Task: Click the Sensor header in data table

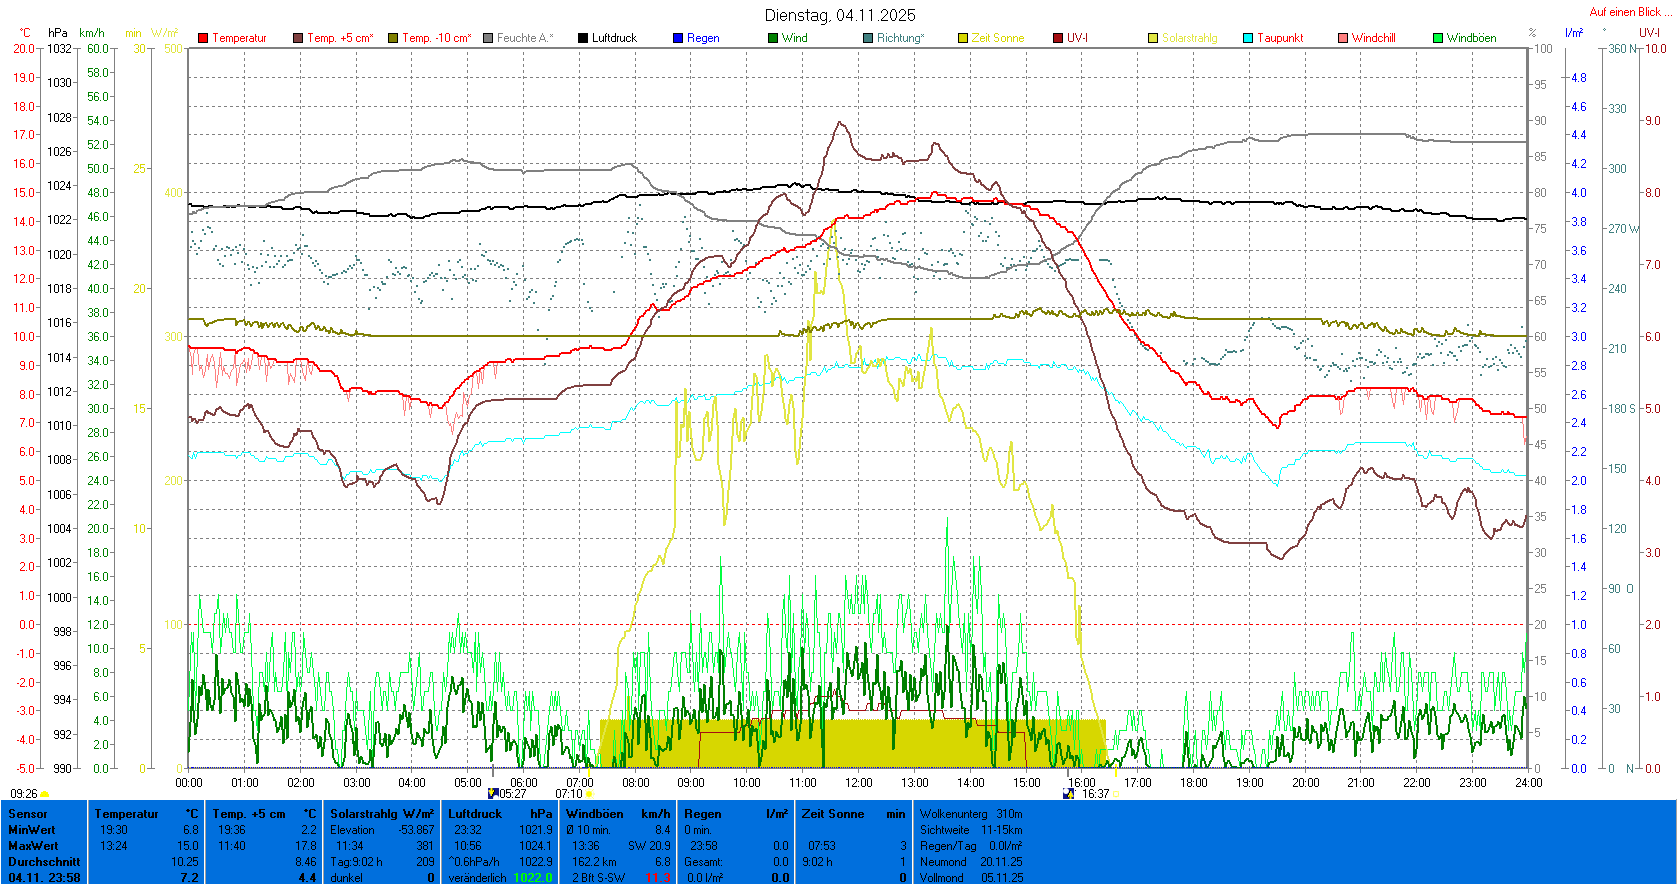Action: [28, 814]
